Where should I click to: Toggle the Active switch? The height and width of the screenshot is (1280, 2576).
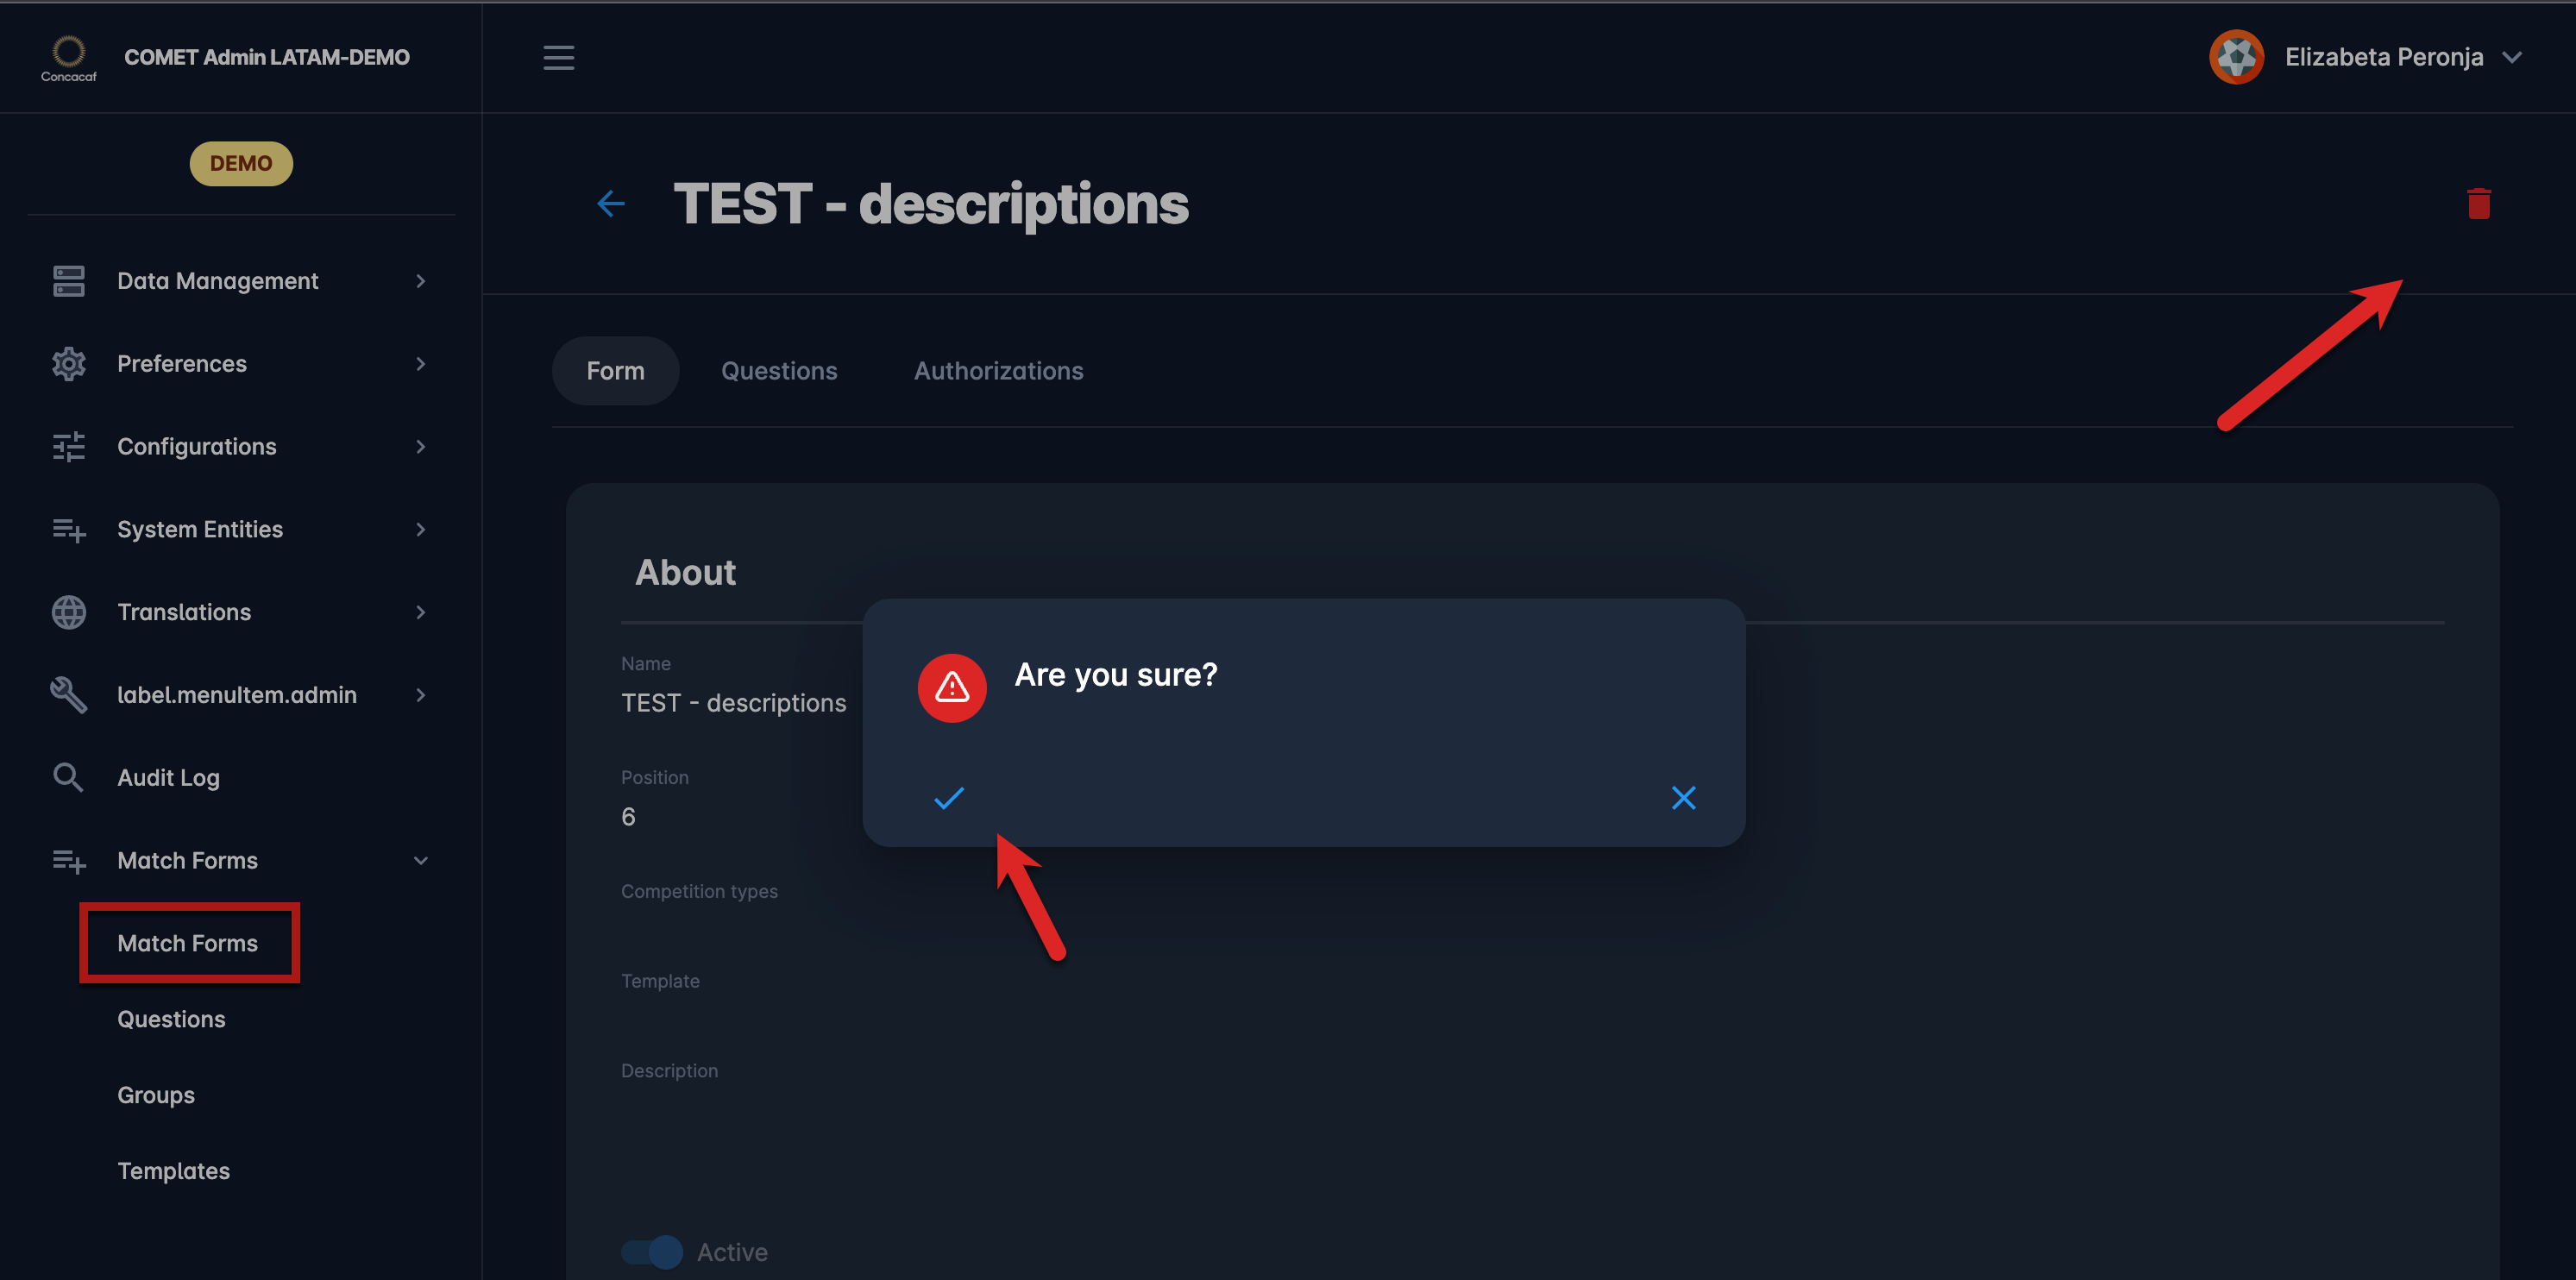[x=652, y=1252]
